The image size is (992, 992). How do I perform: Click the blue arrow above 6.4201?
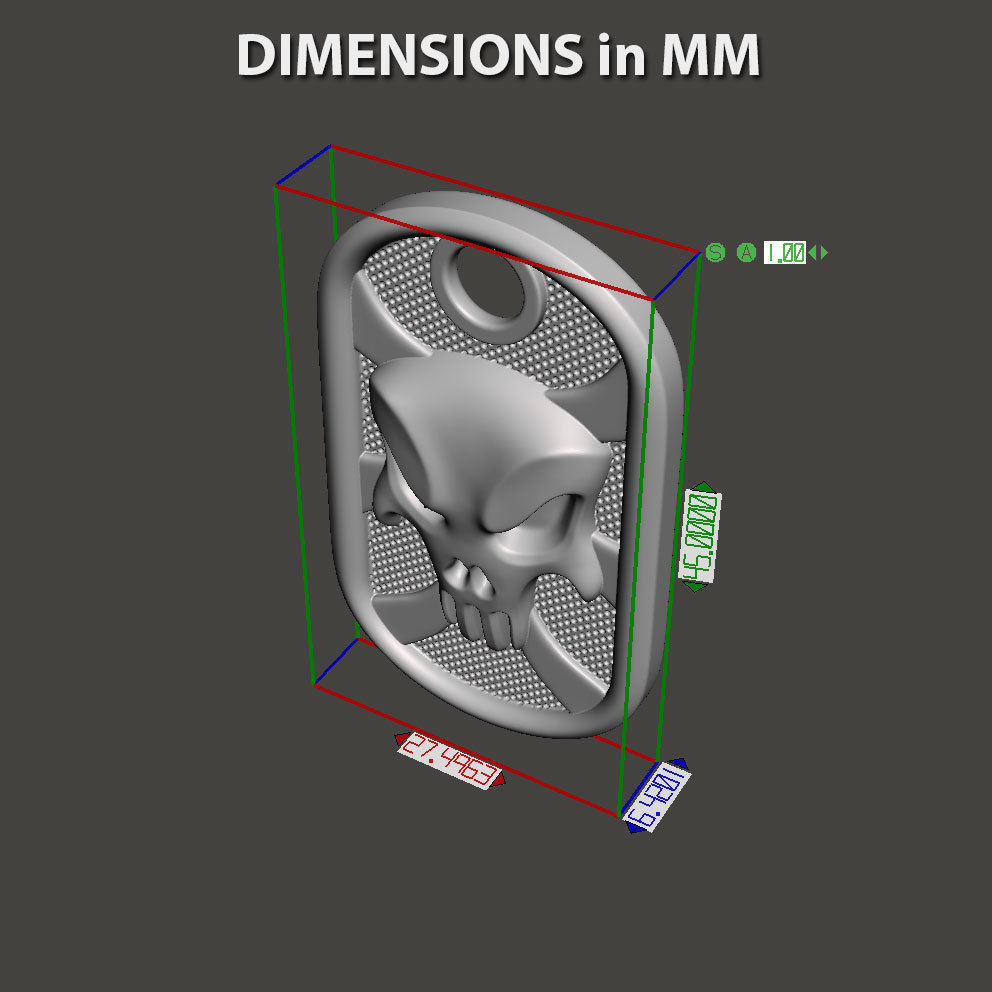pyautogui.click(x=680, y=764)
